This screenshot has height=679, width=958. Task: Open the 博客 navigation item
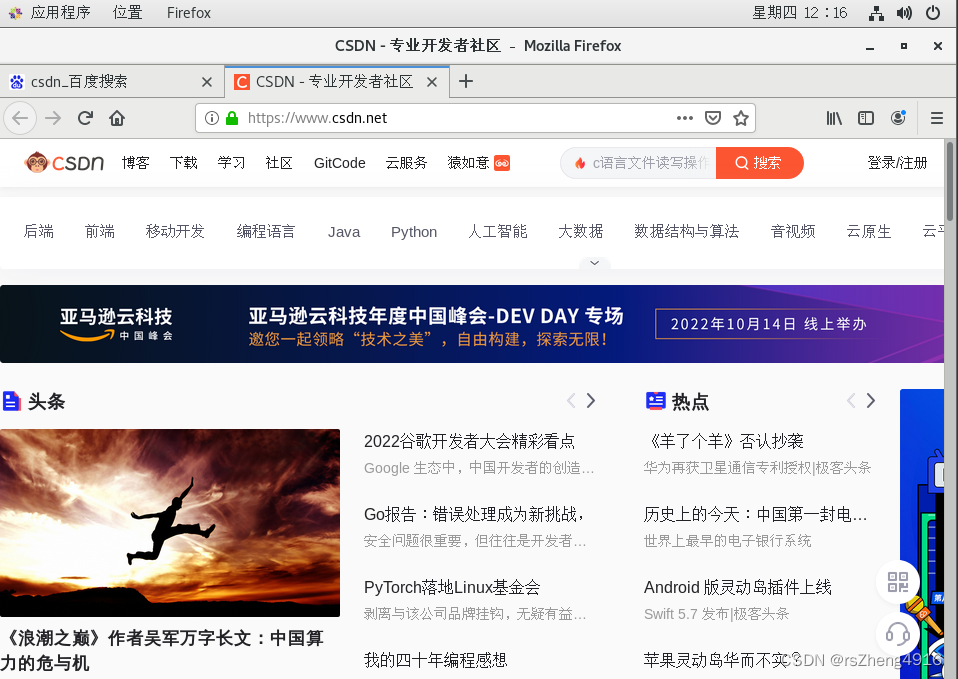click(x=136, y=163)
